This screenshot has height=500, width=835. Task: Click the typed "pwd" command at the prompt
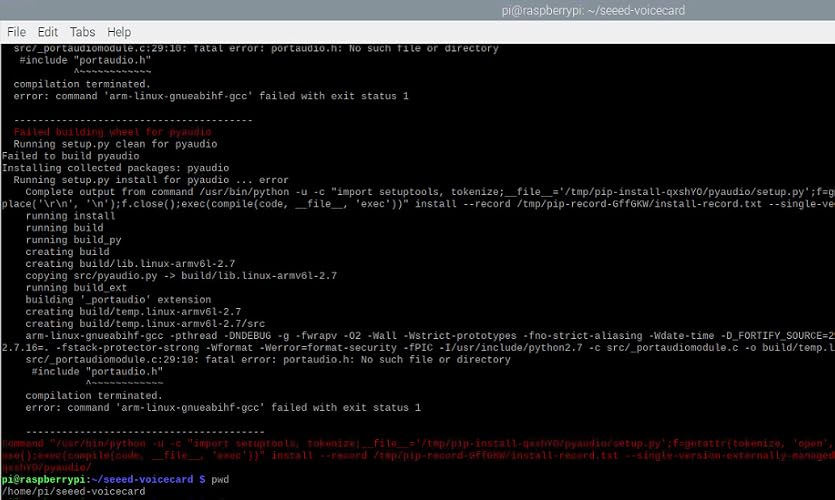point(220,480)
